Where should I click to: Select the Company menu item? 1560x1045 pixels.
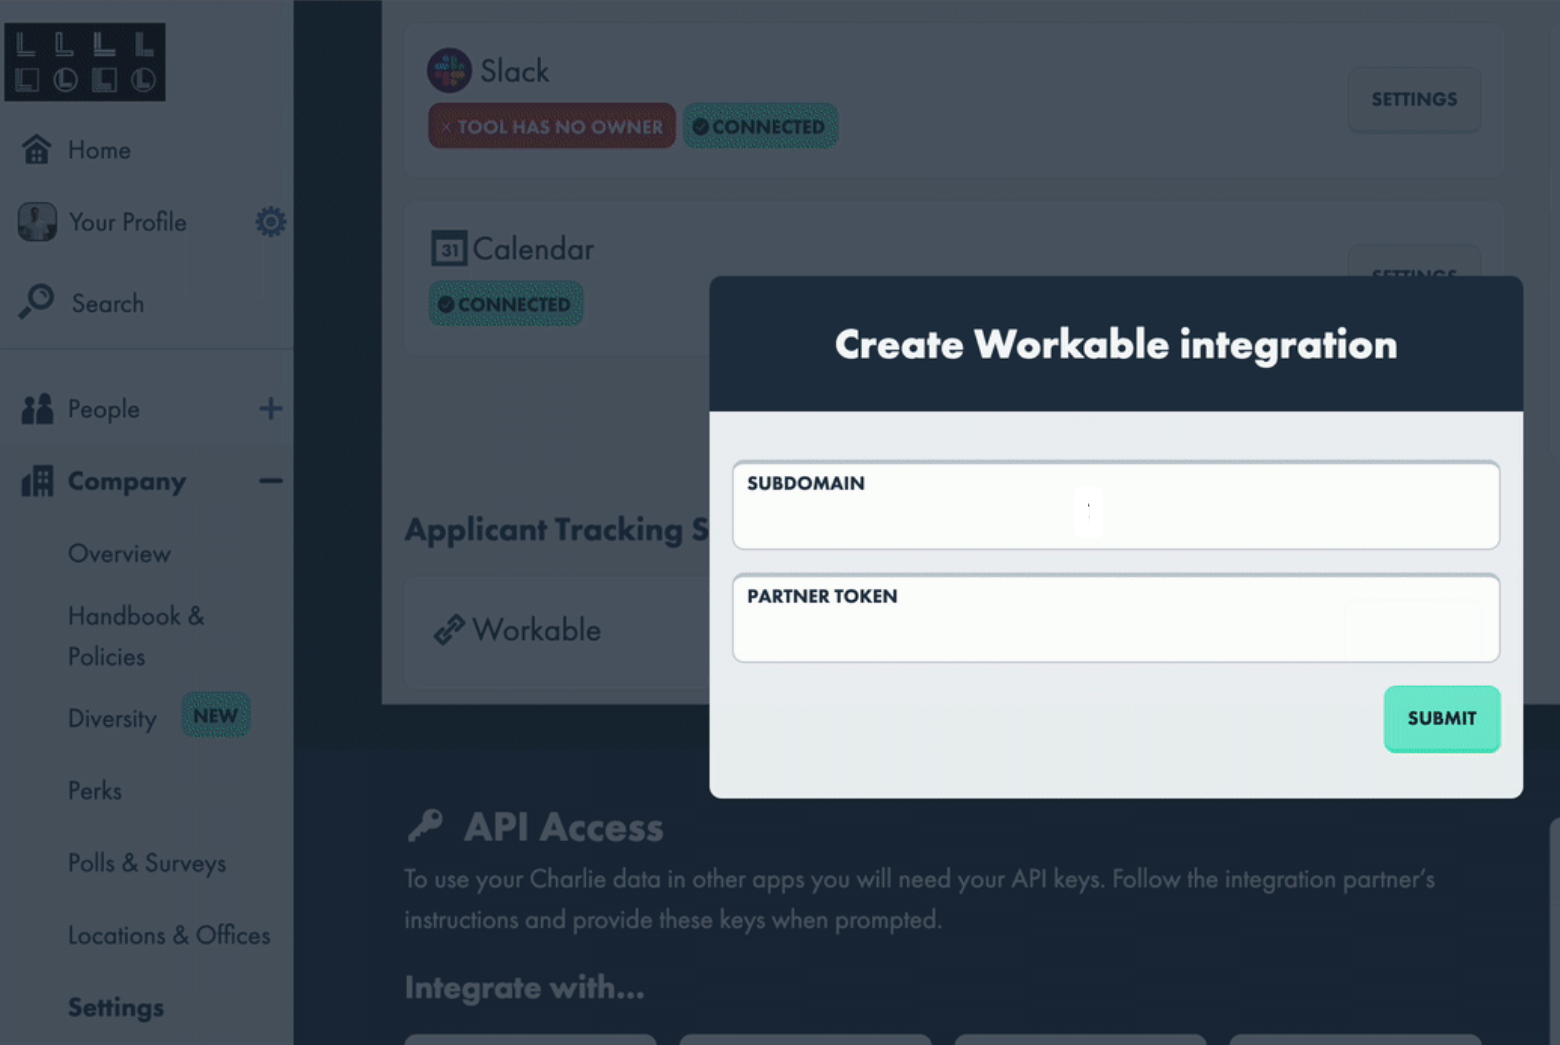pyautogui.click(x=126, y=482)
